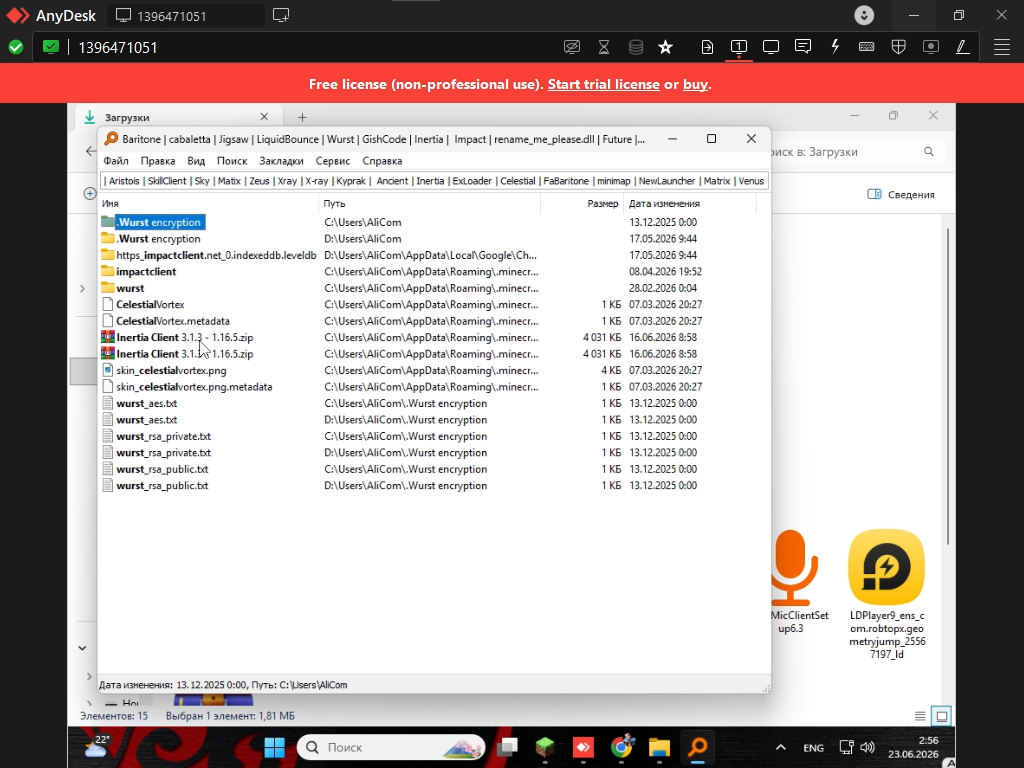Open the Правка menu
Image resolution: width=1024 pixels, height=768 pixels.
(x=158, y=161)
